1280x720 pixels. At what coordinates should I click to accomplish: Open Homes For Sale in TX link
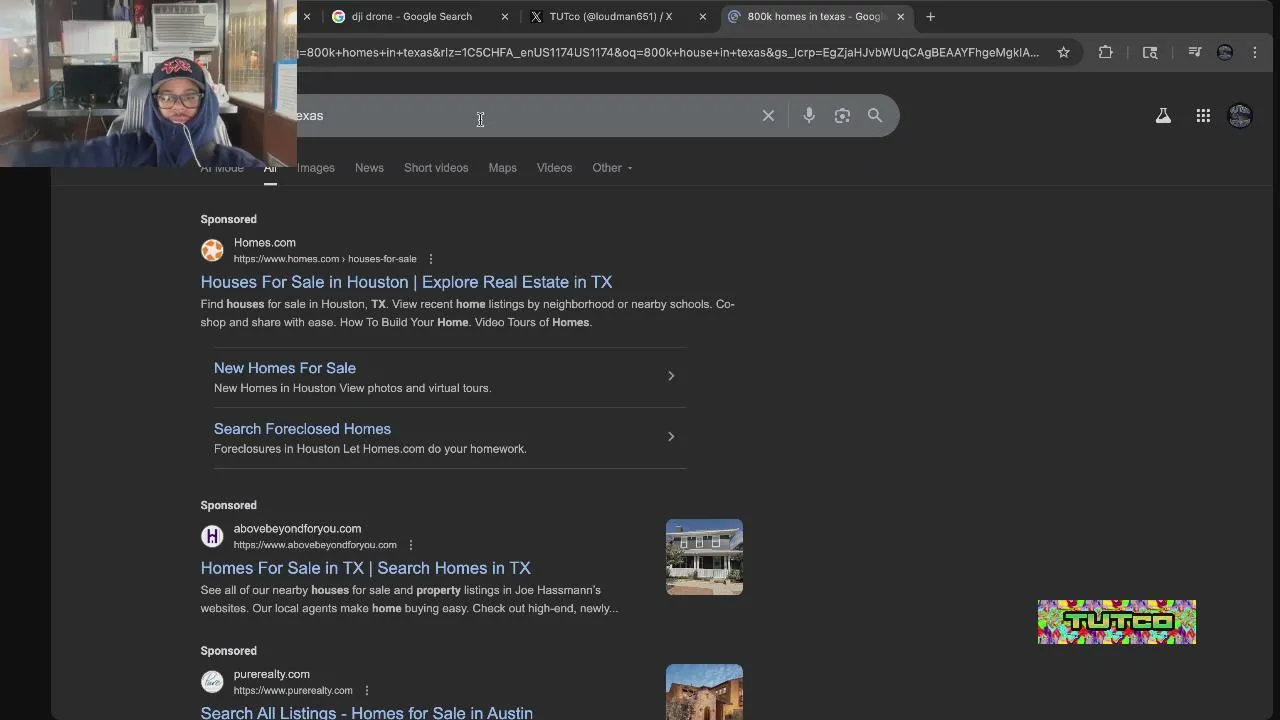tap(365, 568)
